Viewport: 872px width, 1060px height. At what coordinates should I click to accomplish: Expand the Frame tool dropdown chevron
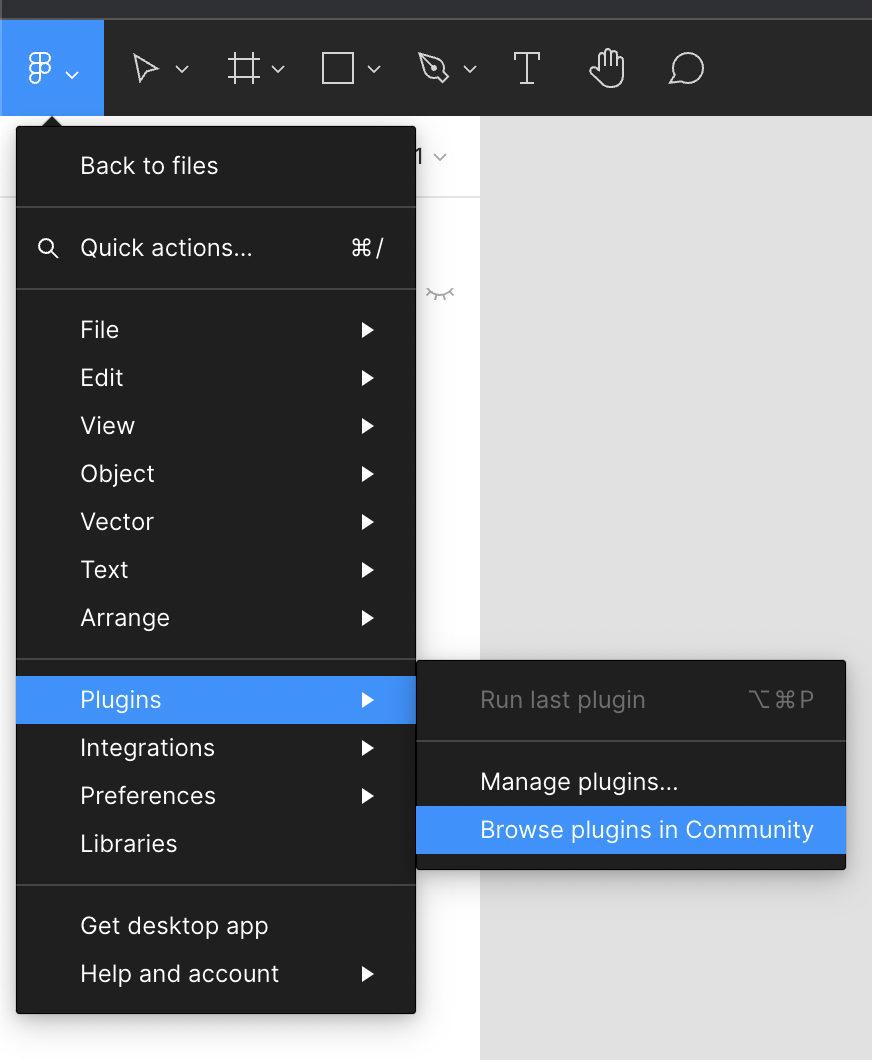coord(278,70)
